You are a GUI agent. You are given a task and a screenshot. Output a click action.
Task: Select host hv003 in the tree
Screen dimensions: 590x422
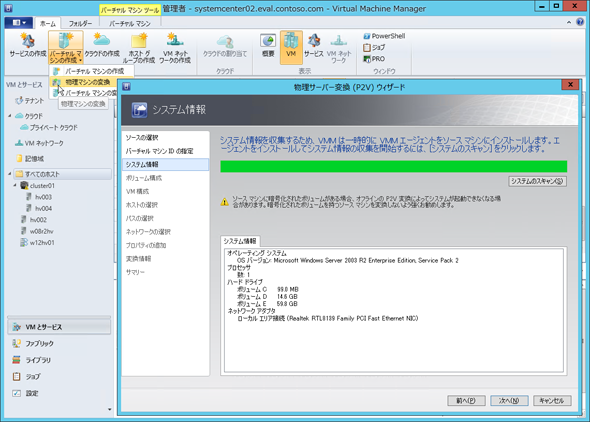click(39, 197)
